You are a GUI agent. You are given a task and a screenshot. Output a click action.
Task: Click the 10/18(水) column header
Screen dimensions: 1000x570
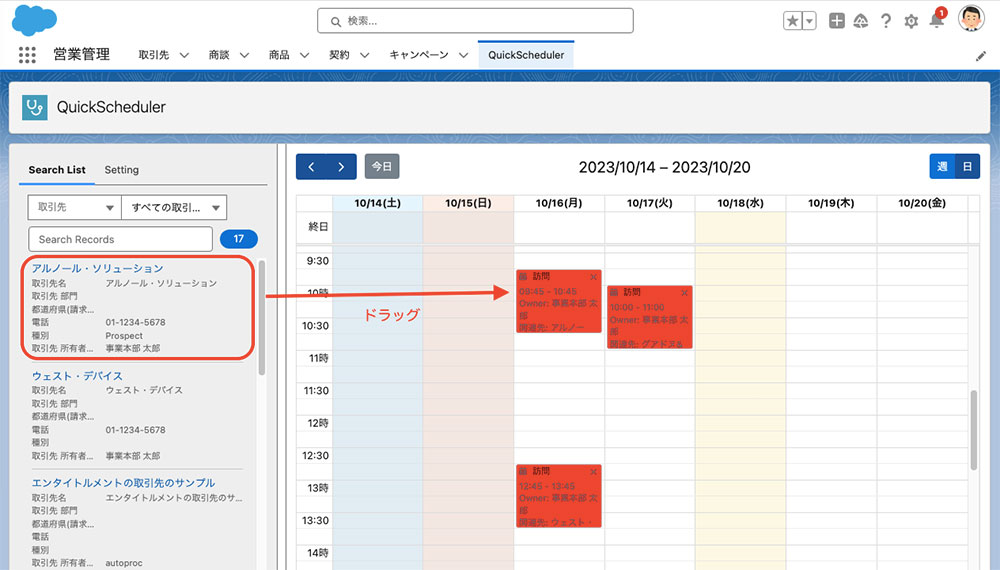740,203
